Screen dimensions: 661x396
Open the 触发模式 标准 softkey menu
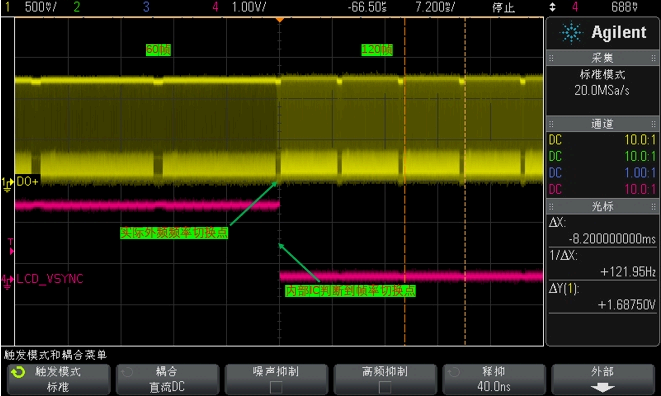(x=59, y=379)
